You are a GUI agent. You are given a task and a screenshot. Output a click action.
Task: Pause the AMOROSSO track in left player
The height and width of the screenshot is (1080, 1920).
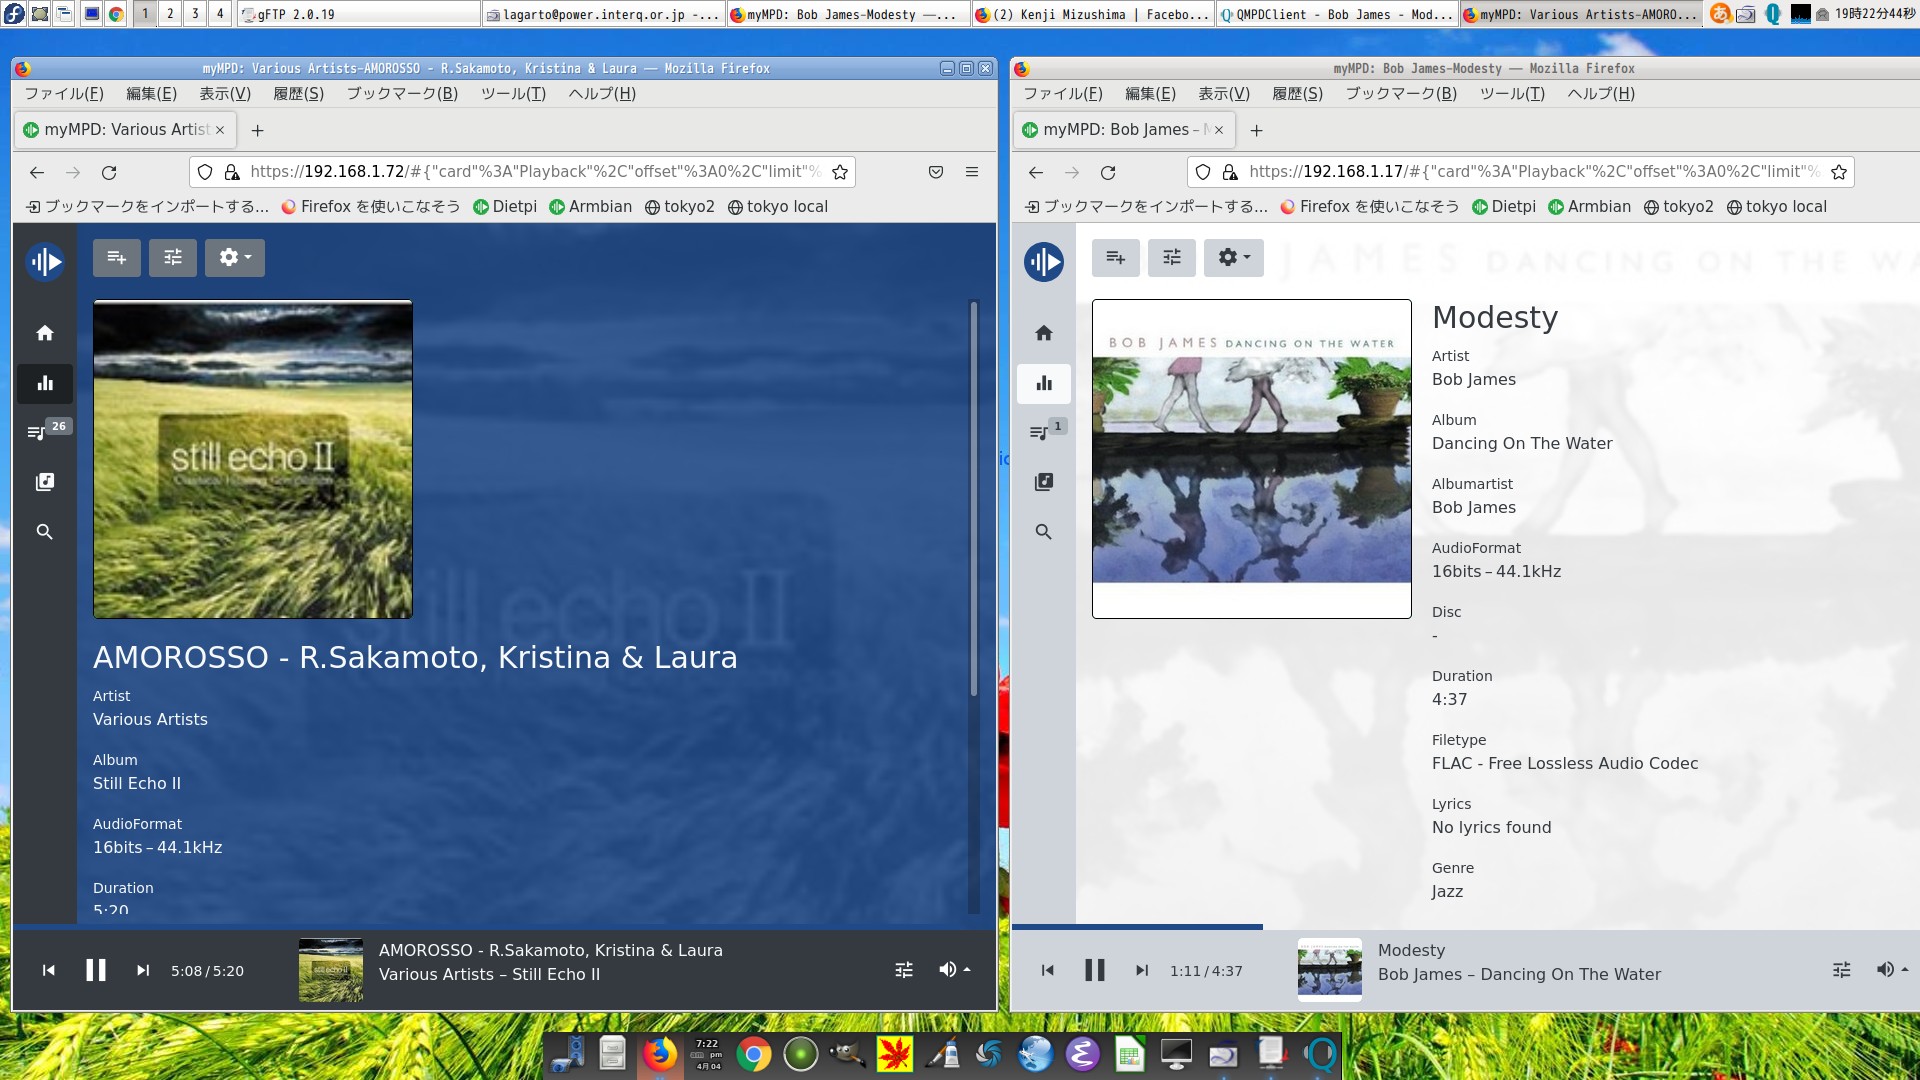96,970
